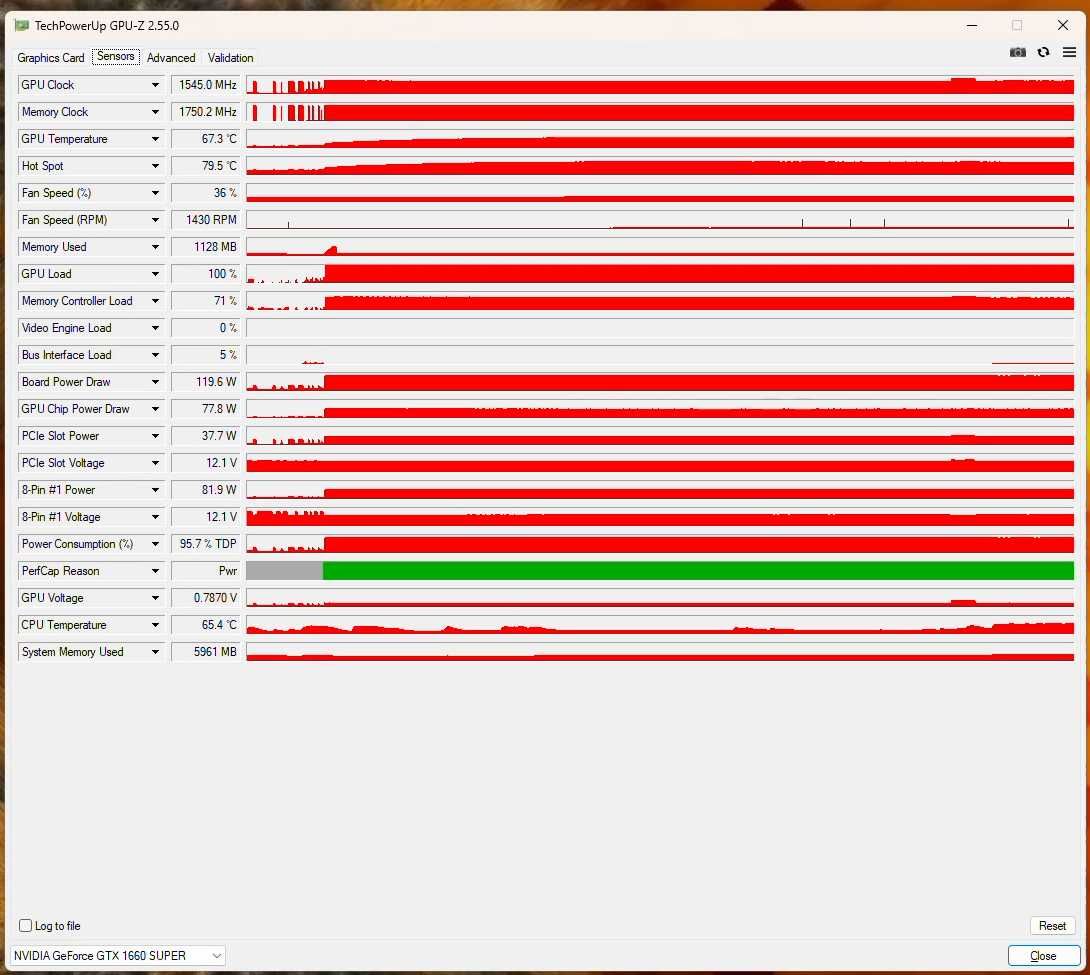Viewport: 1090px width, 975px height.
Task: Click the 1545.0 MHz GPU Clock value
Action: [x=206, y=85]
